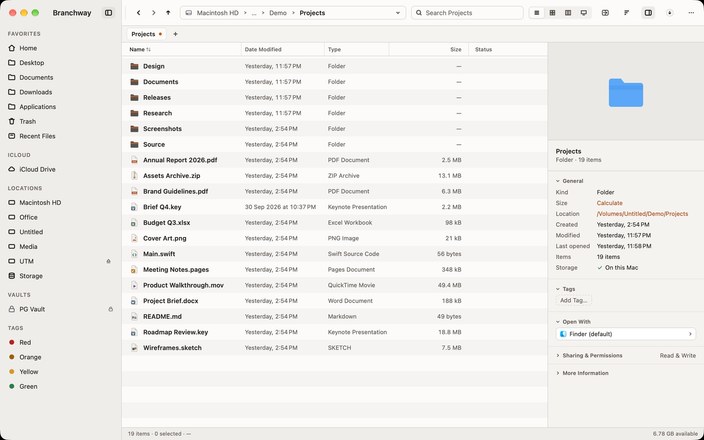Viewport: 704px width, 440px height.
Task: Click the eject icon next to UTM
Action: [108, 261]
